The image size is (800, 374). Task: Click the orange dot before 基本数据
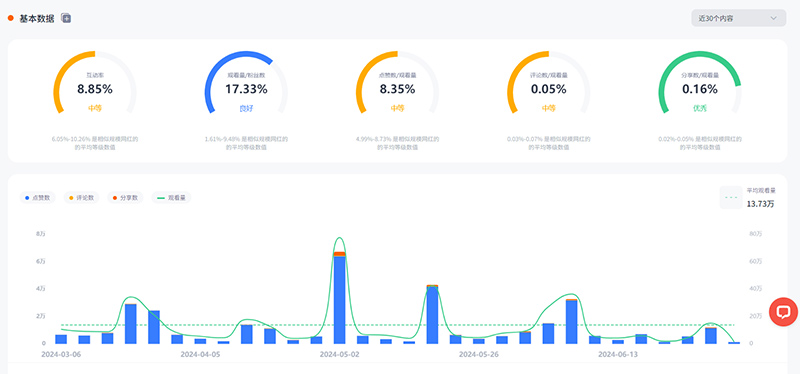(x=10, y=18)
